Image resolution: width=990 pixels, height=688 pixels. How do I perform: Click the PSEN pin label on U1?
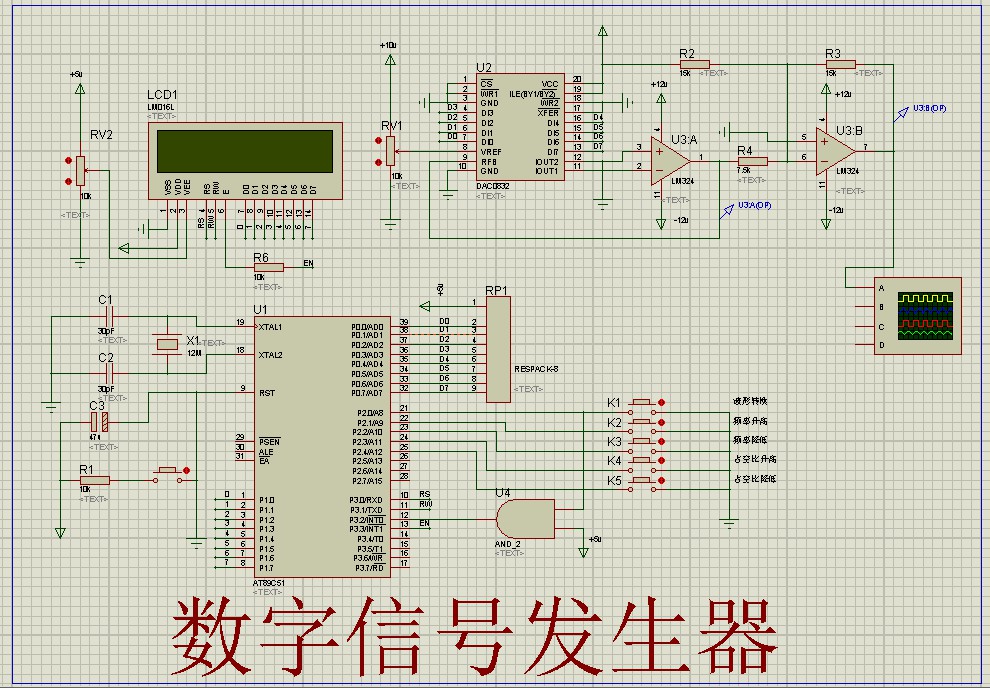click(270, 442)
